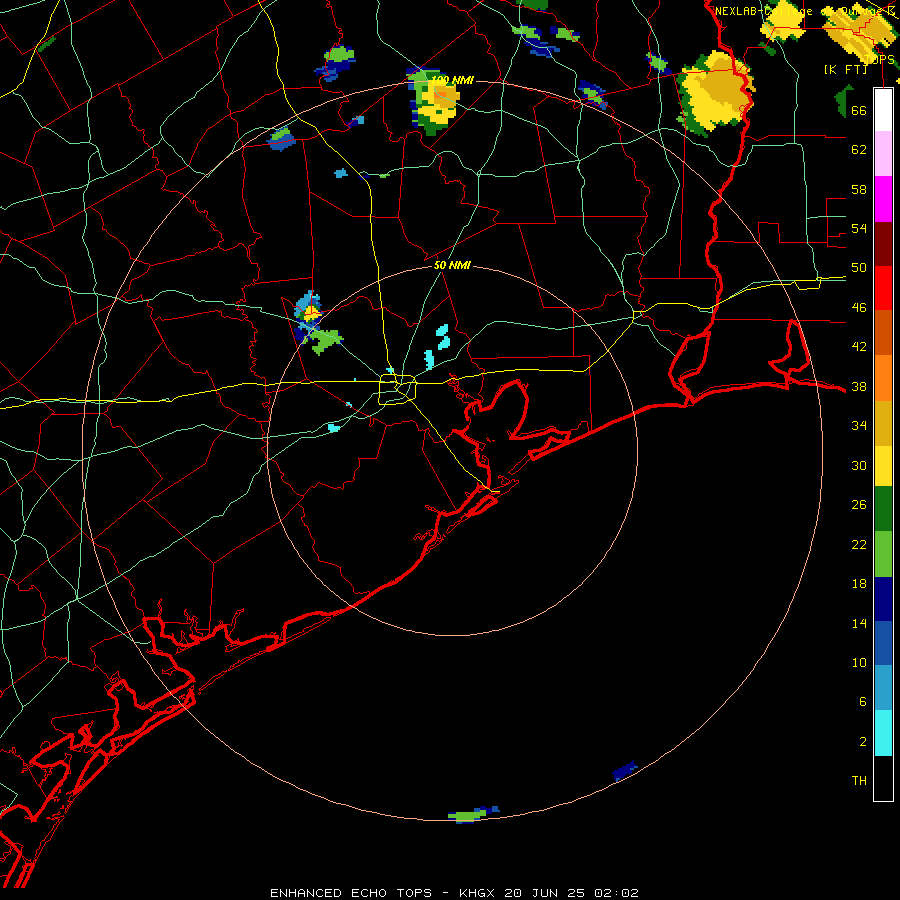
Task: Click the black TH threshold legend block
Action: (883, 778)
